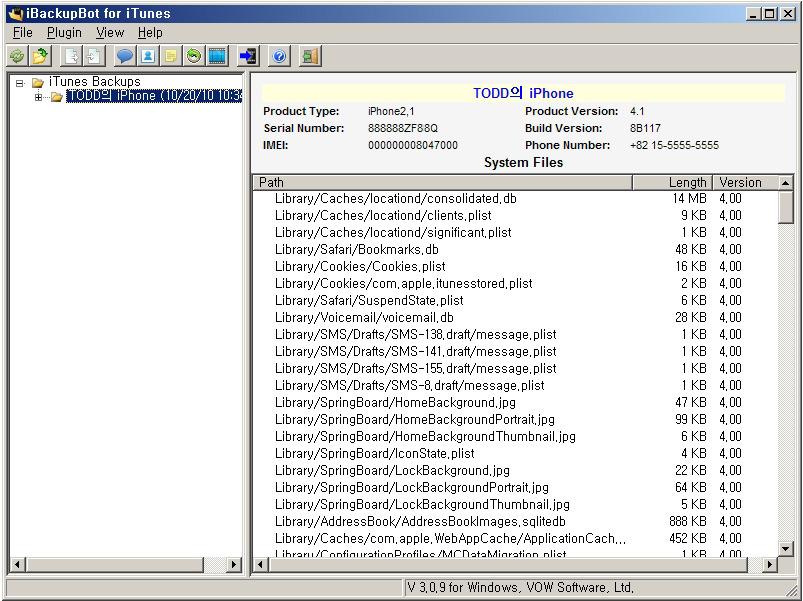Sort files by Path column header
The image size is (803, 601).
coord(442,182)
